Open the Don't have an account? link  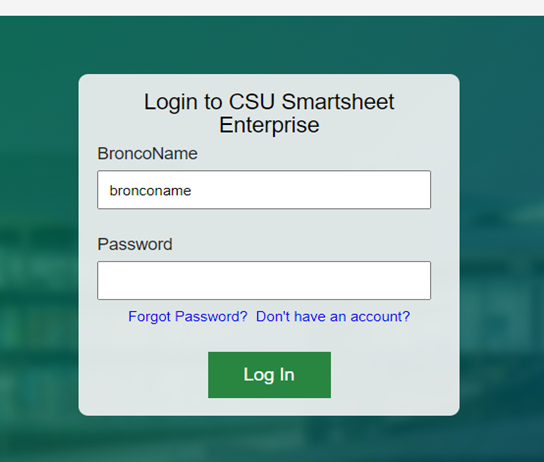[x=333, y=317]
